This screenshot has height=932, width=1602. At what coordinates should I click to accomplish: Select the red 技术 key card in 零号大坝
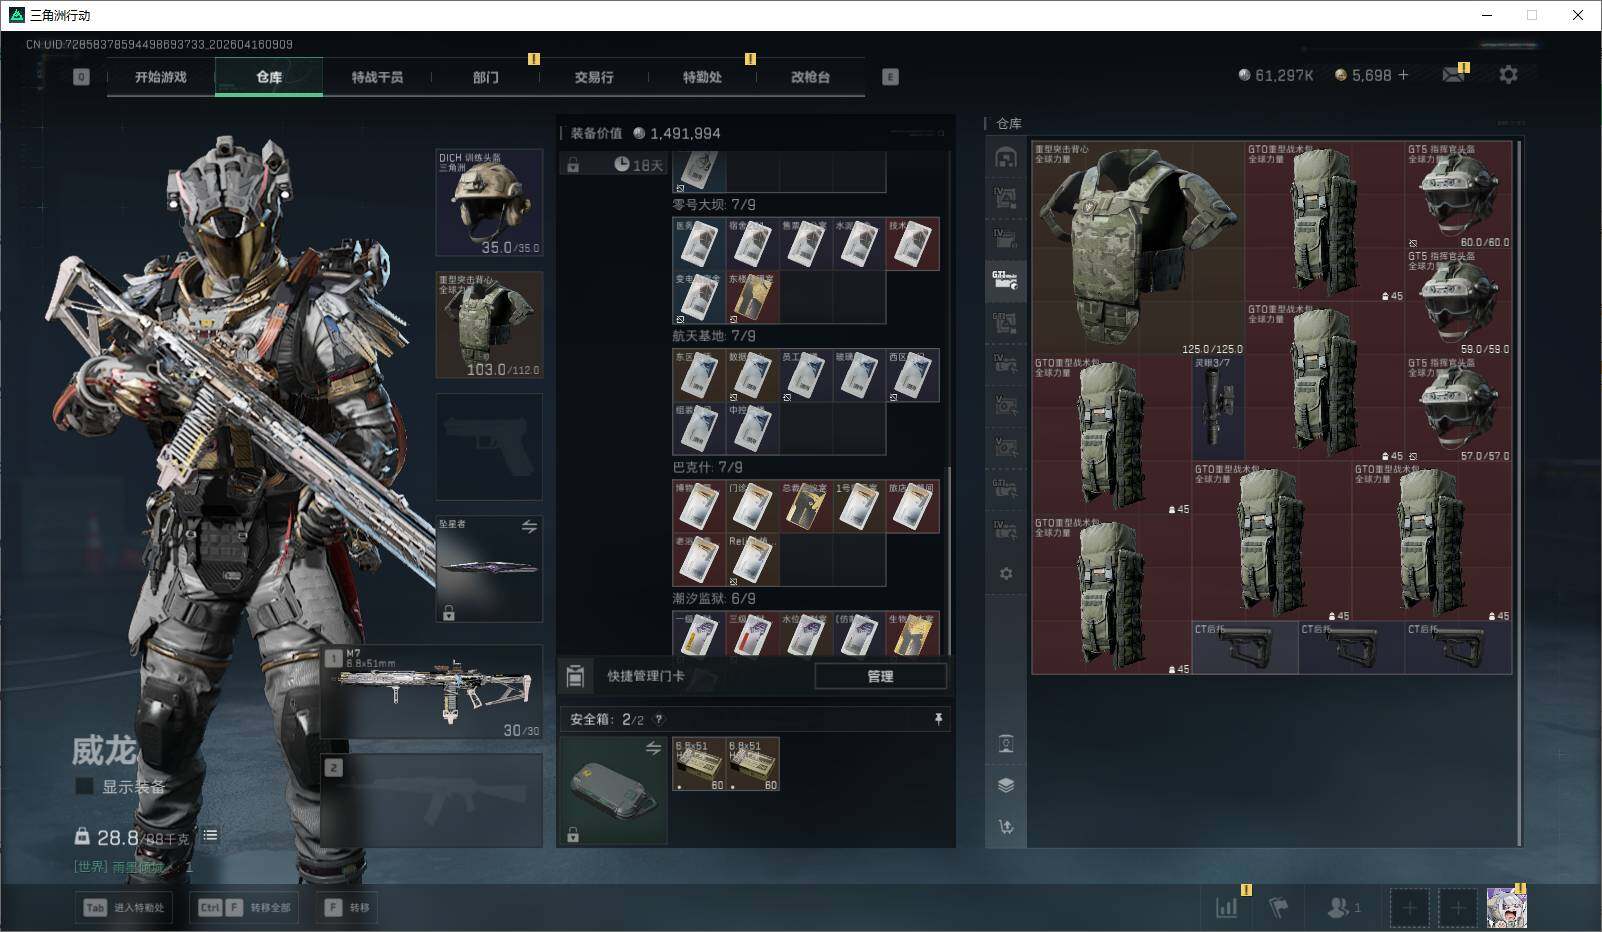point(912,244)
